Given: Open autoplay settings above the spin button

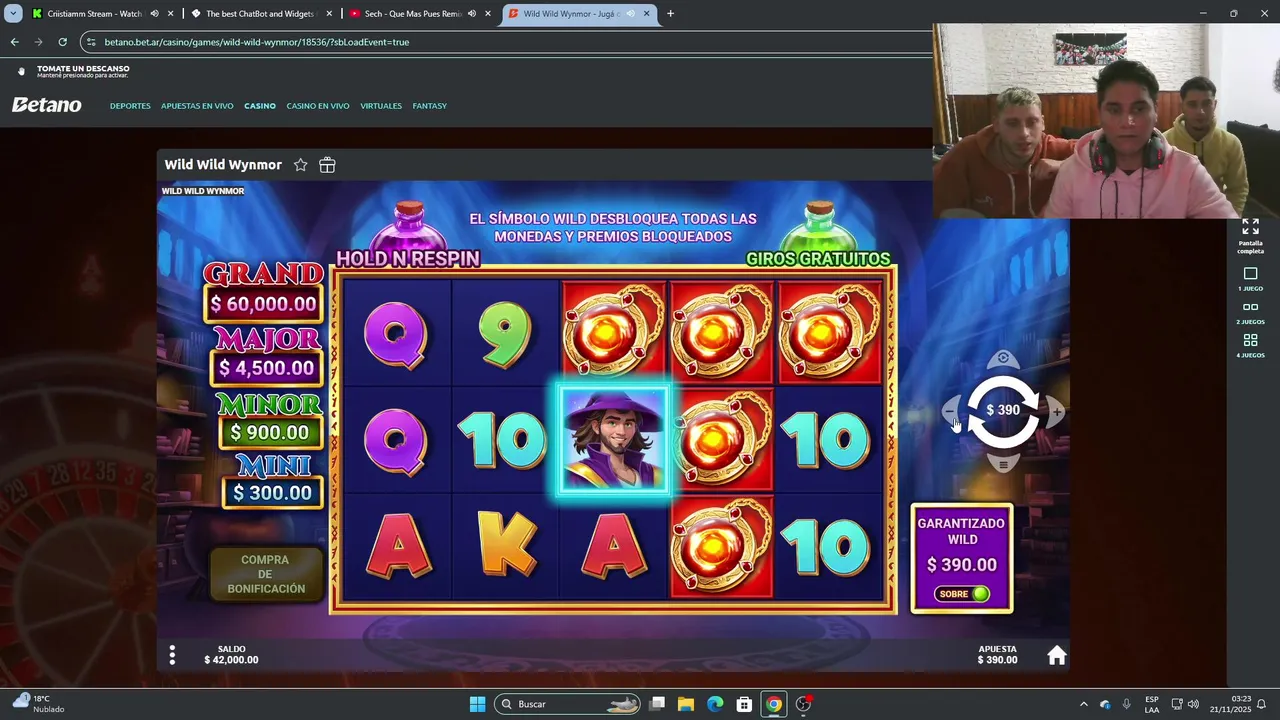Looking at the screenshot, I should coord(1003,358).
